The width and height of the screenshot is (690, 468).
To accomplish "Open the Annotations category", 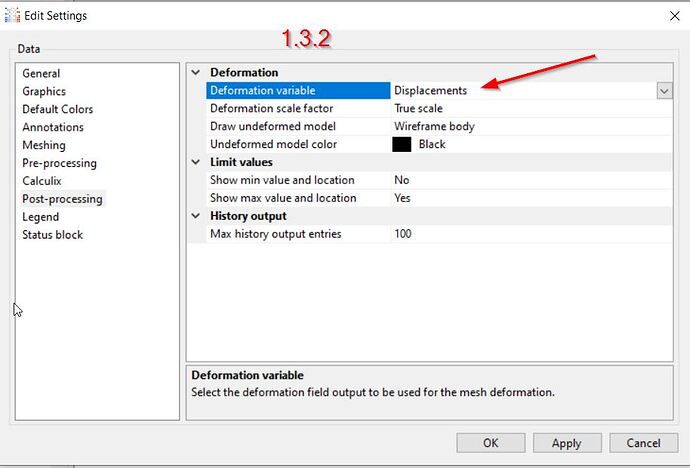I will coord(53,127).
